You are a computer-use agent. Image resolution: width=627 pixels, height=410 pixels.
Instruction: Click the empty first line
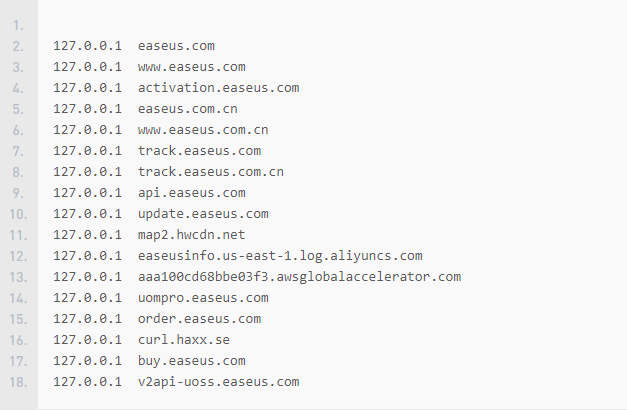[x=300, y=24]
